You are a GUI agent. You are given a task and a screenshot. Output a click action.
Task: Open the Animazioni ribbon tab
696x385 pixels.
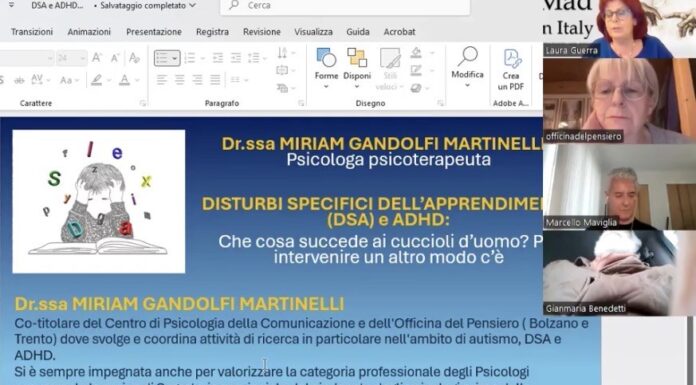(89, 32)
